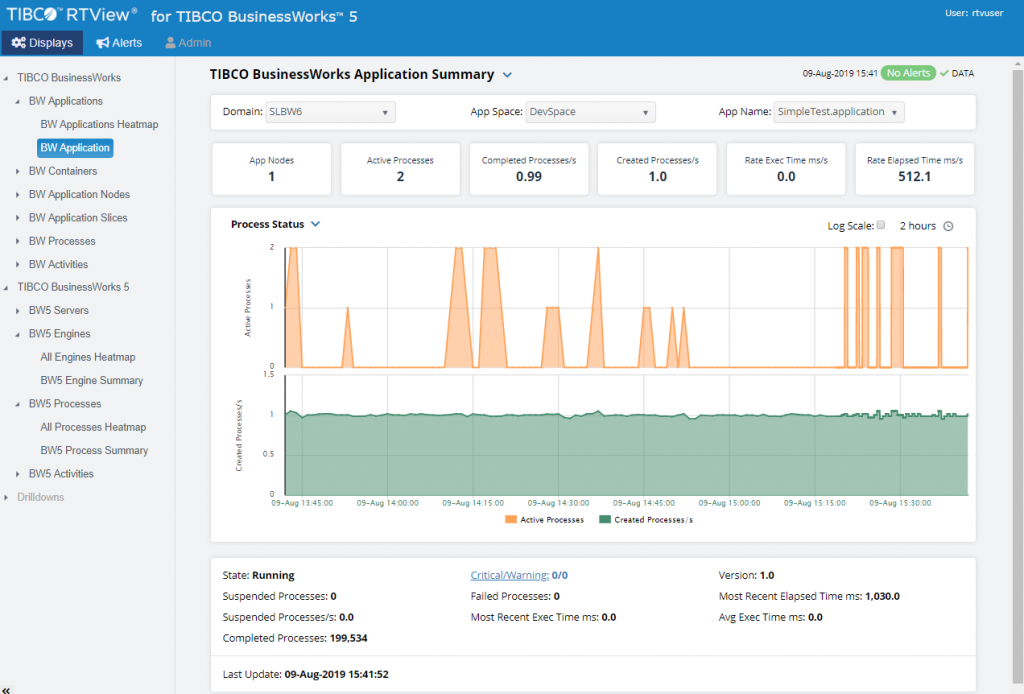Expand the BW Processes node
1024x694 pixels.
[18, 241]
